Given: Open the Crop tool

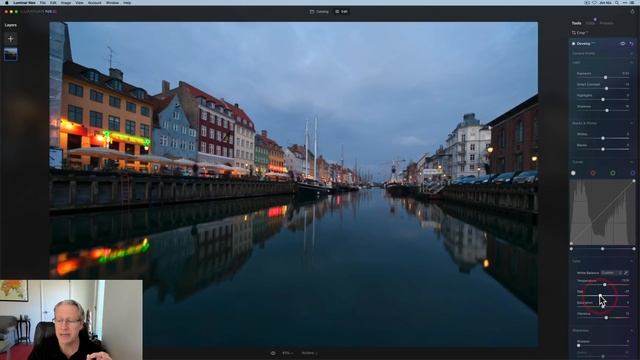Looking at the screenshot, I should (x=580, y=33).
